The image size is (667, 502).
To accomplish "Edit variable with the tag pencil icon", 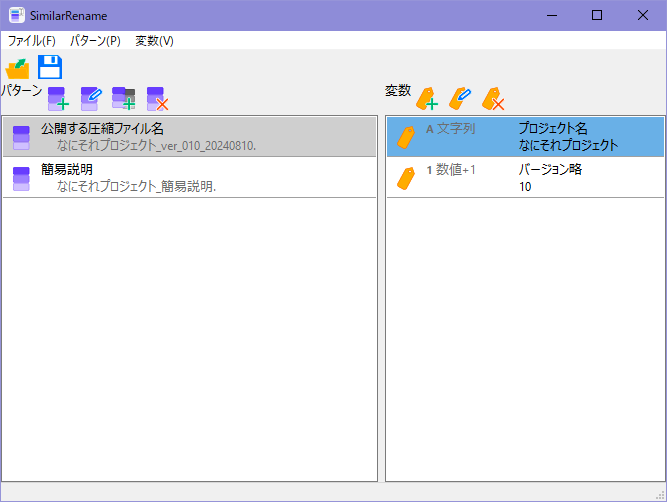I will (460, 99).
